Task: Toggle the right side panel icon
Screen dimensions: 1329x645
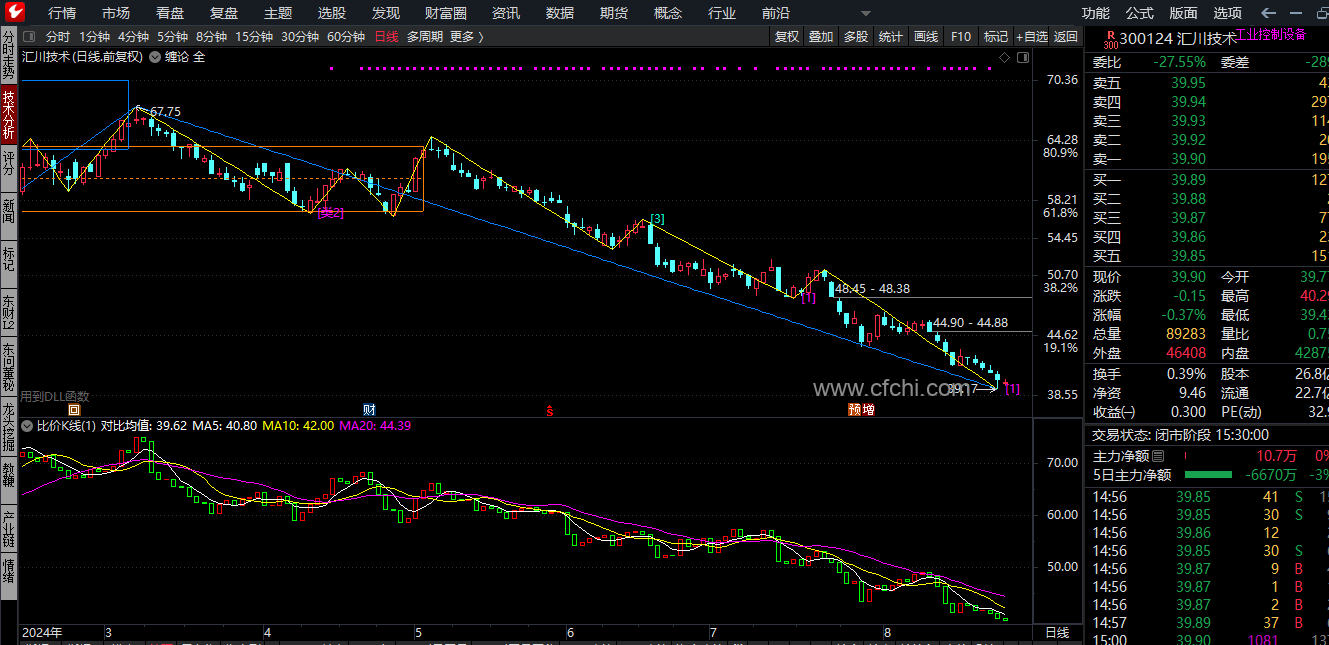Action: coord(1021,57)
